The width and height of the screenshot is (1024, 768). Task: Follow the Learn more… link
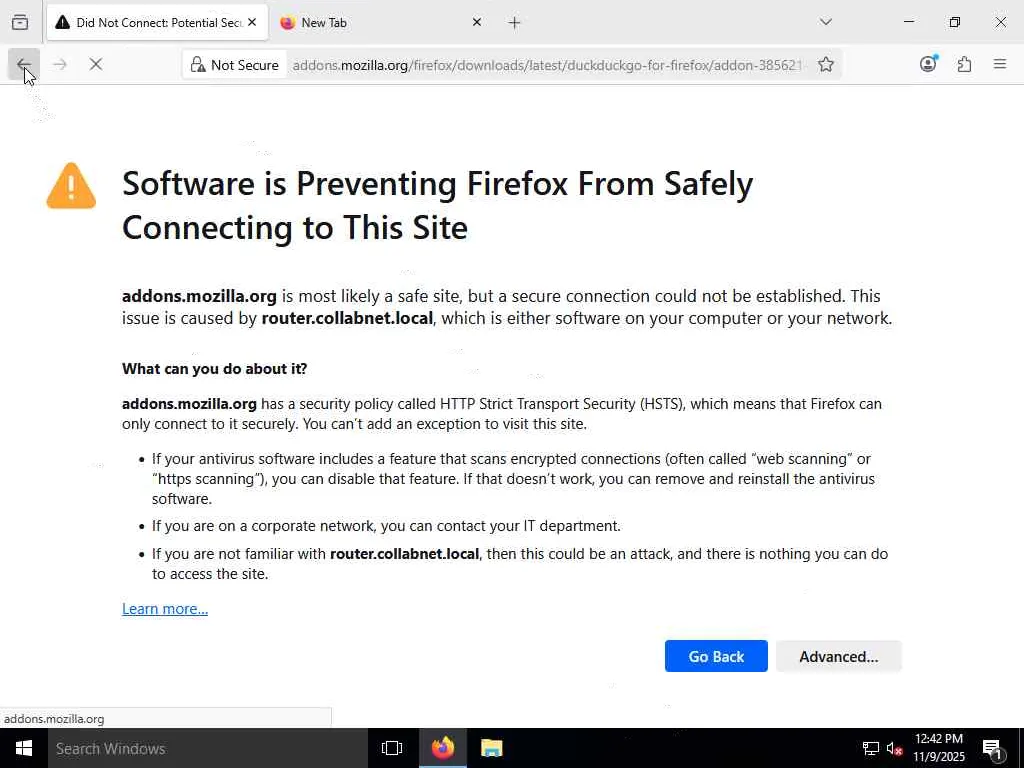(165, 609)
